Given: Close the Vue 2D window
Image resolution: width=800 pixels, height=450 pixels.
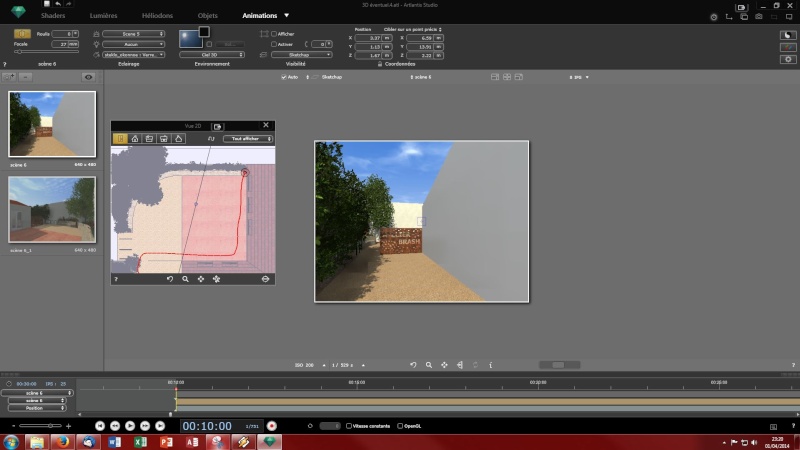Looking at the screenshot, I should pyautogui.click(x=266, y=125).
